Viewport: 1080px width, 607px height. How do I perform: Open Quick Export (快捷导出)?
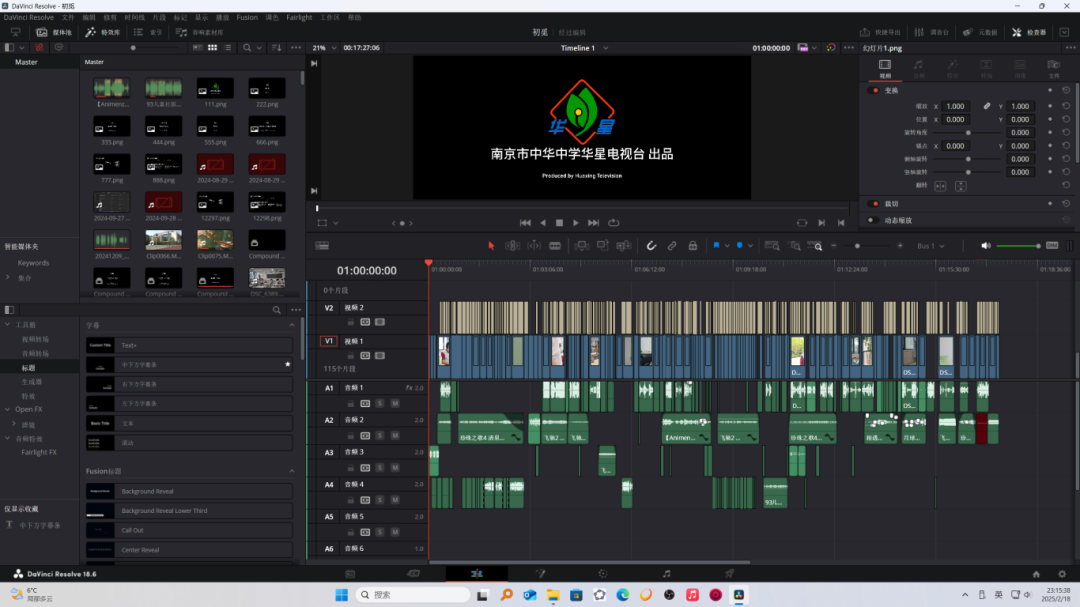[x=880, y=32]
